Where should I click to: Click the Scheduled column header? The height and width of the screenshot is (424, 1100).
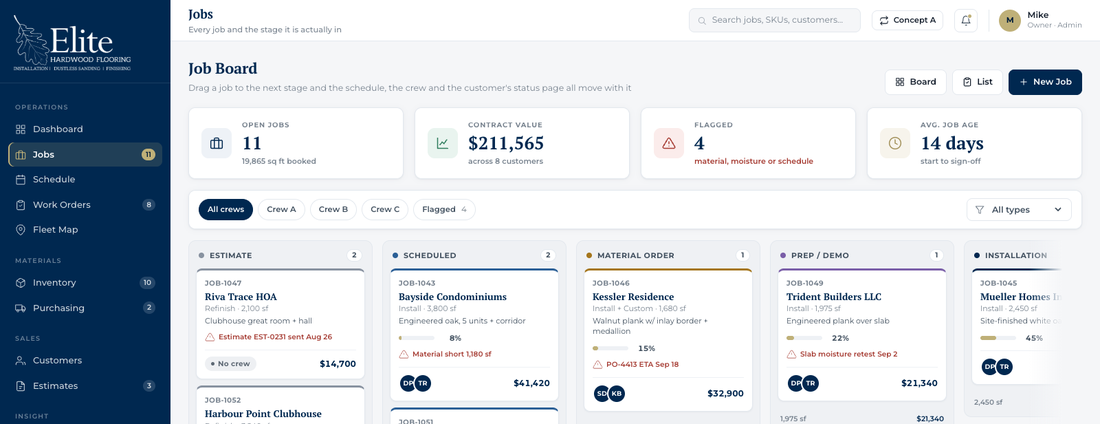point(474,256)
